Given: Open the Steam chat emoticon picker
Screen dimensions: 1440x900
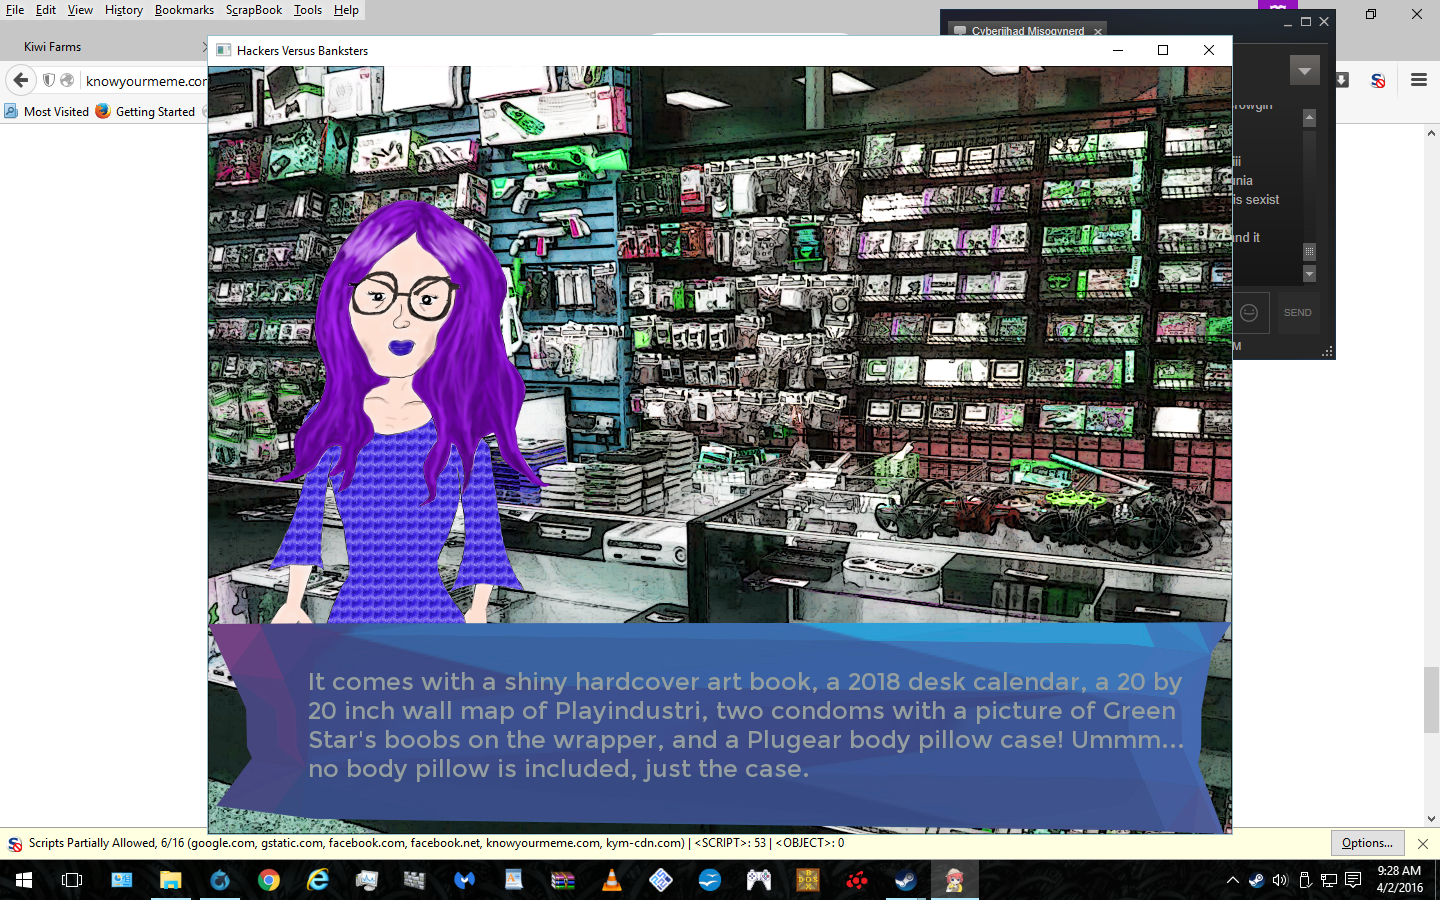Looking at the screenshot, I should pos(1249,313).
